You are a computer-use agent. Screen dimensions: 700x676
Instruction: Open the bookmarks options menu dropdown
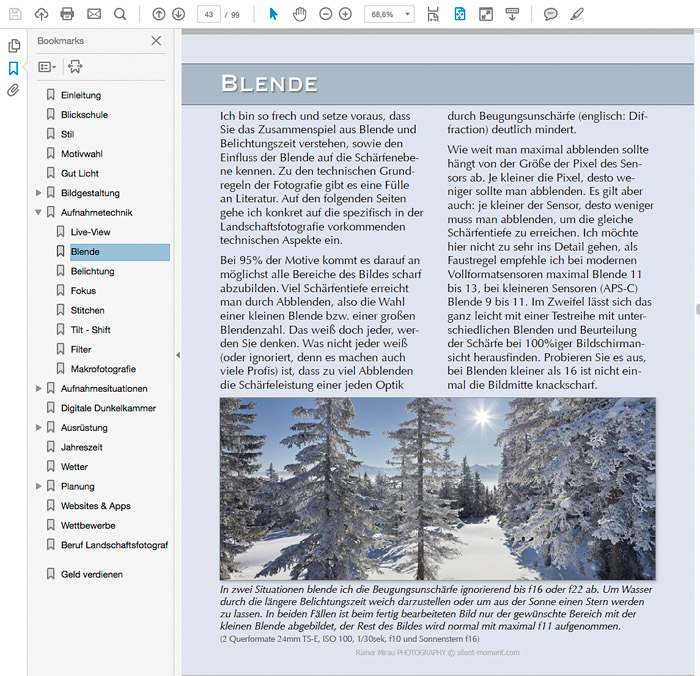[x=47, y=67]
